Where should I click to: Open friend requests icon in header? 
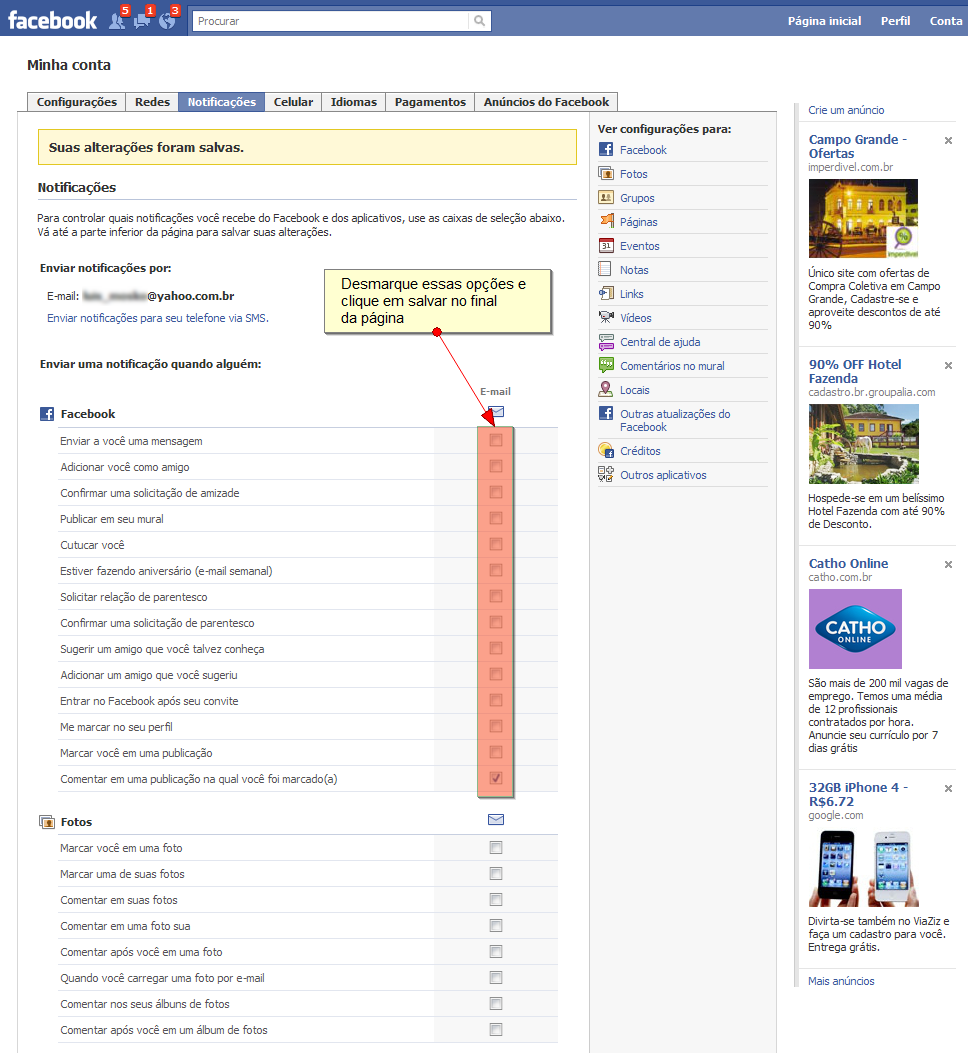118,21
